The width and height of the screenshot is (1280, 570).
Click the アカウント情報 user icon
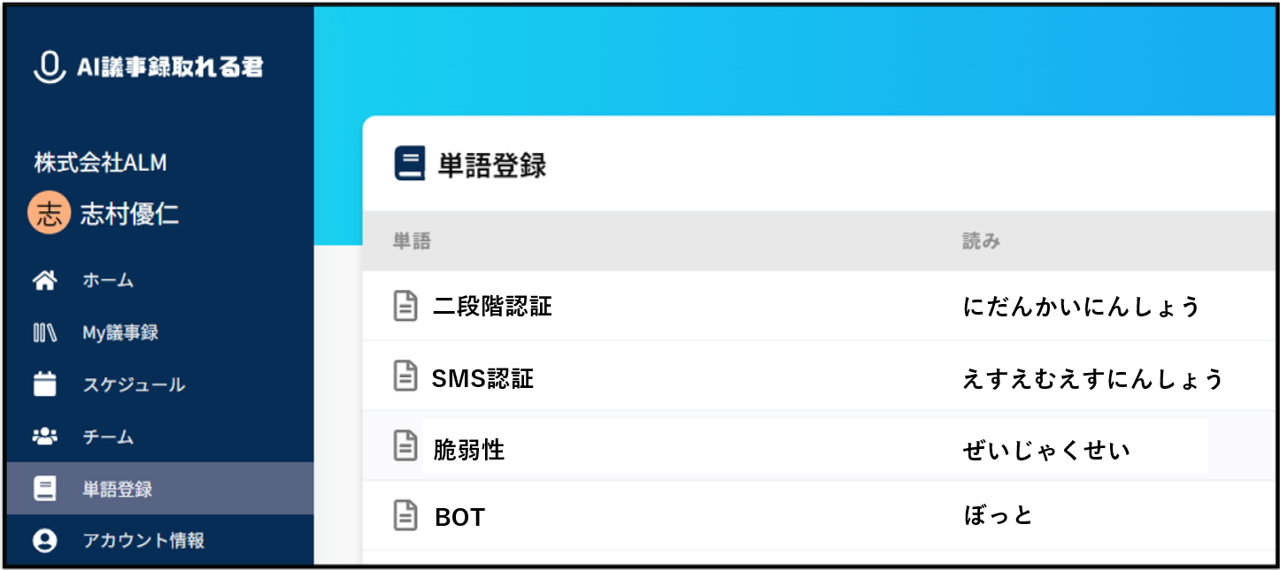coord(45,541)
